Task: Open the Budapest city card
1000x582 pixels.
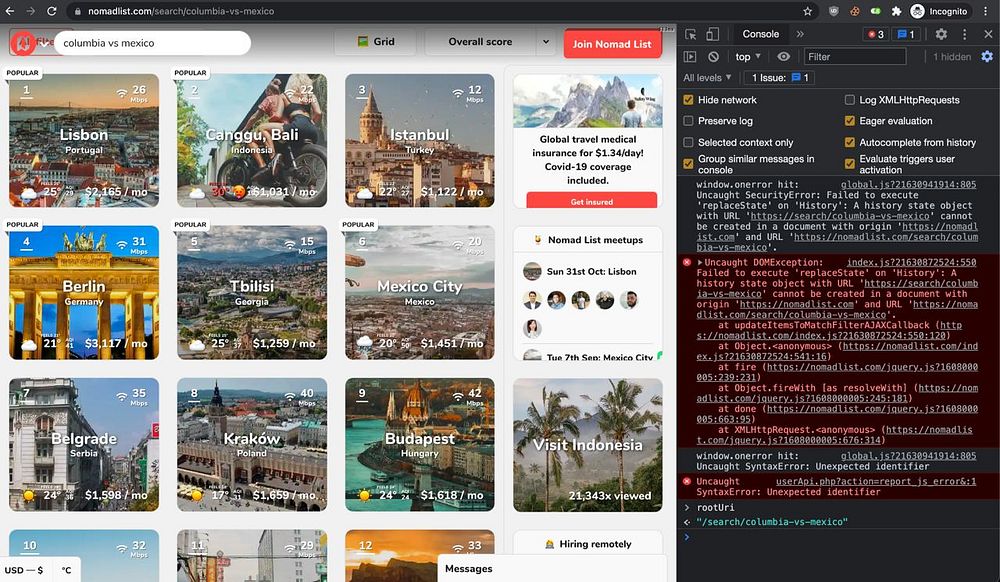Action: click(420, 444)
